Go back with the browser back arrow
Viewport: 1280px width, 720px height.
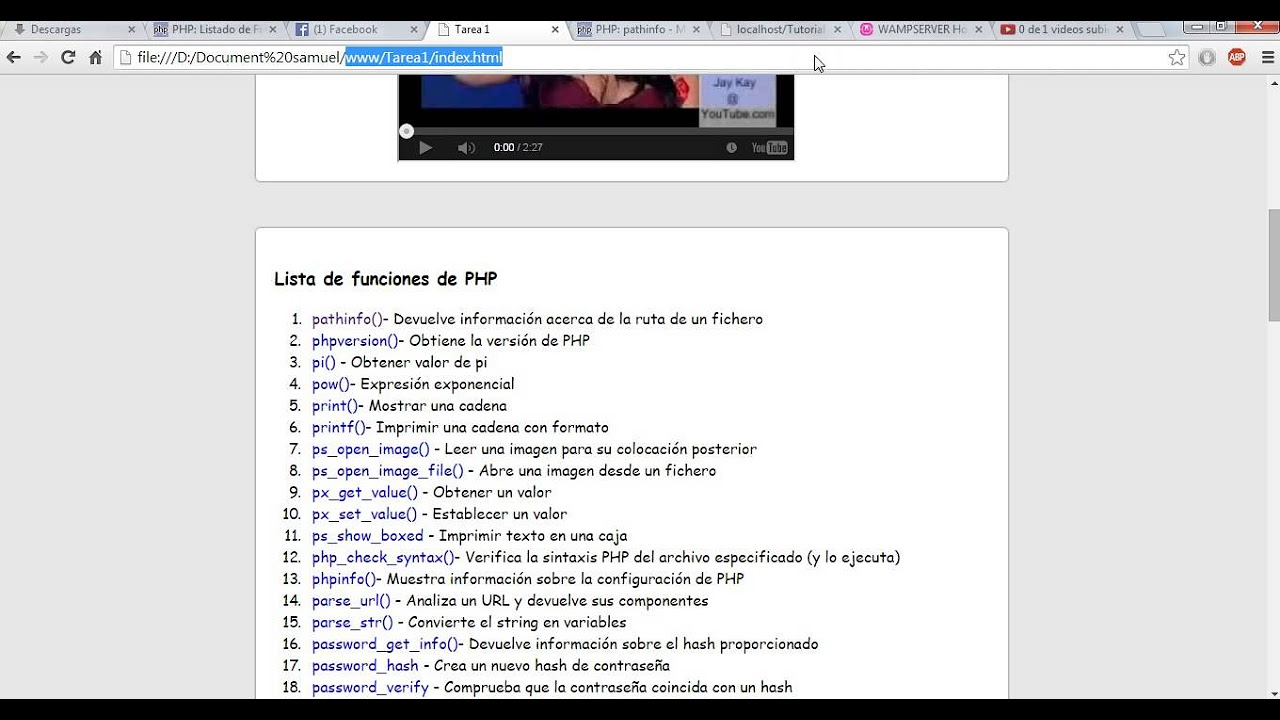point(14,58)
